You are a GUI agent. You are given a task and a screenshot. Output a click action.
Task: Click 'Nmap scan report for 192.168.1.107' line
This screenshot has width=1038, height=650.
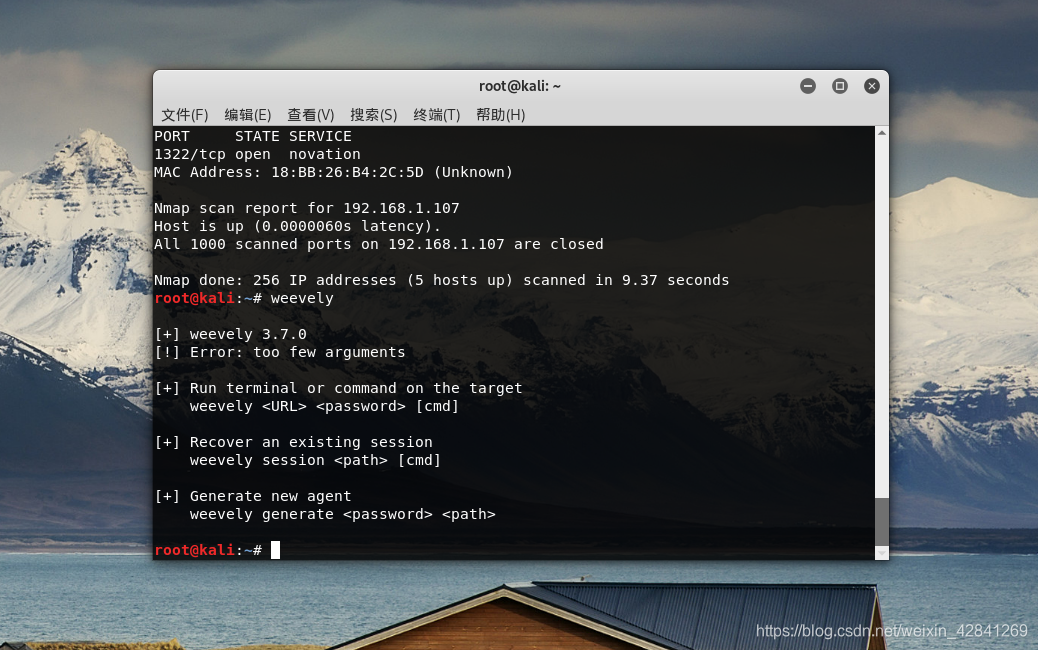[307, 208]
